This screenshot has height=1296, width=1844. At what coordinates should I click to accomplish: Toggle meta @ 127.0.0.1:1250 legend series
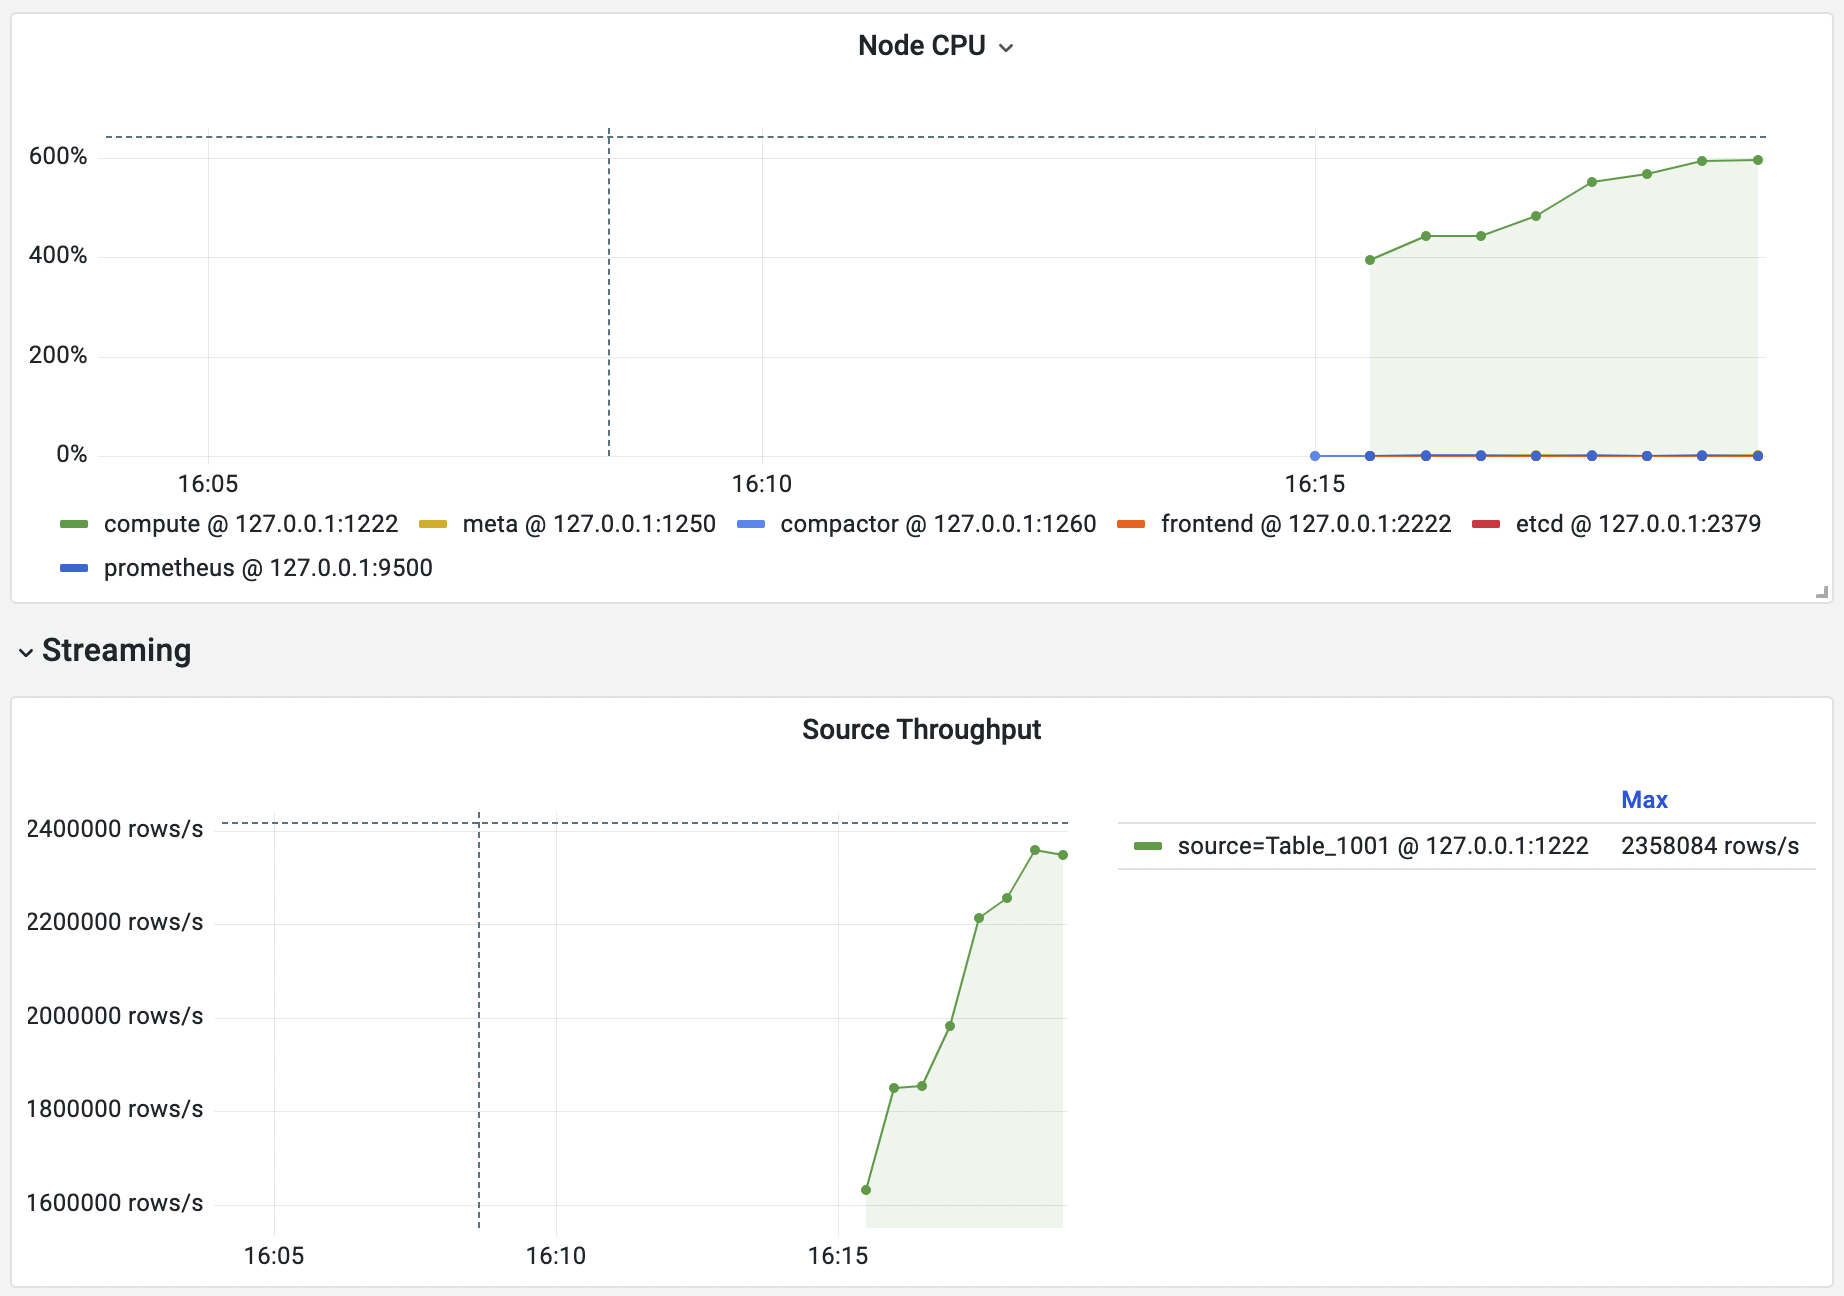pyautogui.click(x=589, y=524)
